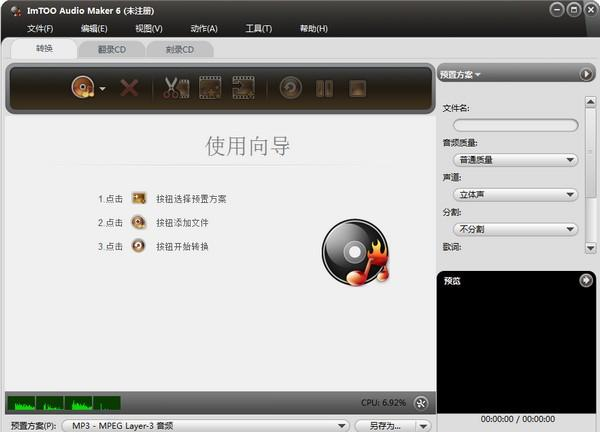The height and width of the screenshot is (432, 600).
Task: Click the preset icon in wizard step 1
Action: tap(139, 199)
